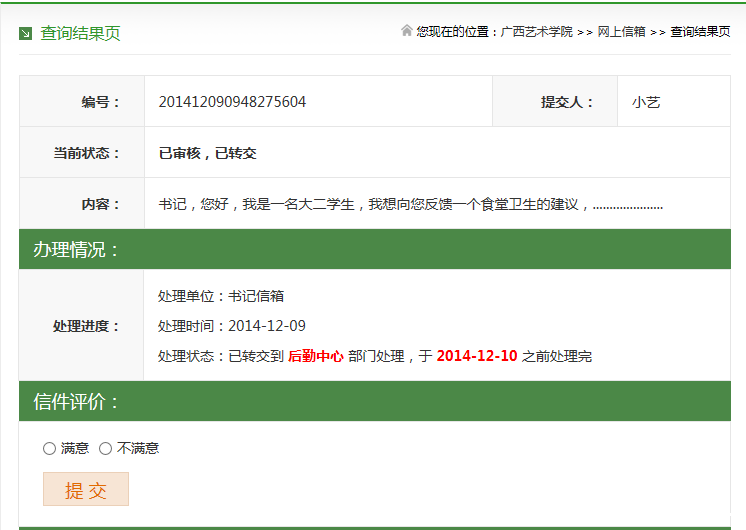Image resolution: width=746 pixels, height=530 pixels.
Task: Click the home icon in the breadcrumb
Action: pyautogui.click(x=407, y=31)
